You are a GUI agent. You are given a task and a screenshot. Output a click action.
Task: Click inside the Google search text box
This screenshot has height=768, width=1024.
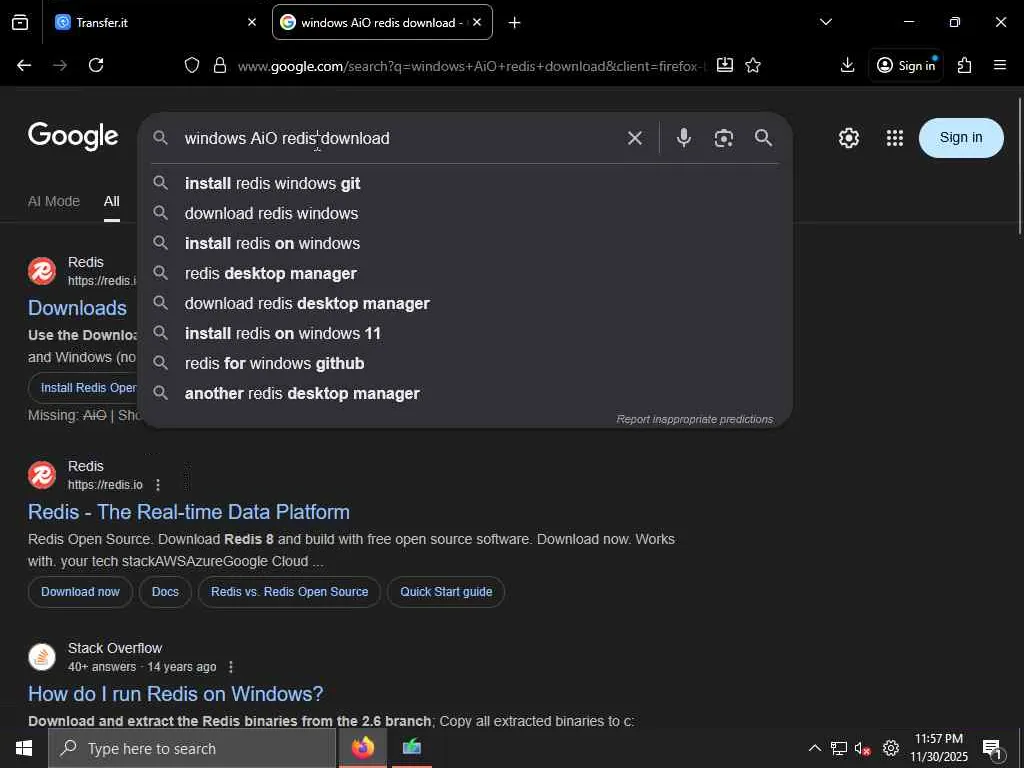tap(398, 138)
